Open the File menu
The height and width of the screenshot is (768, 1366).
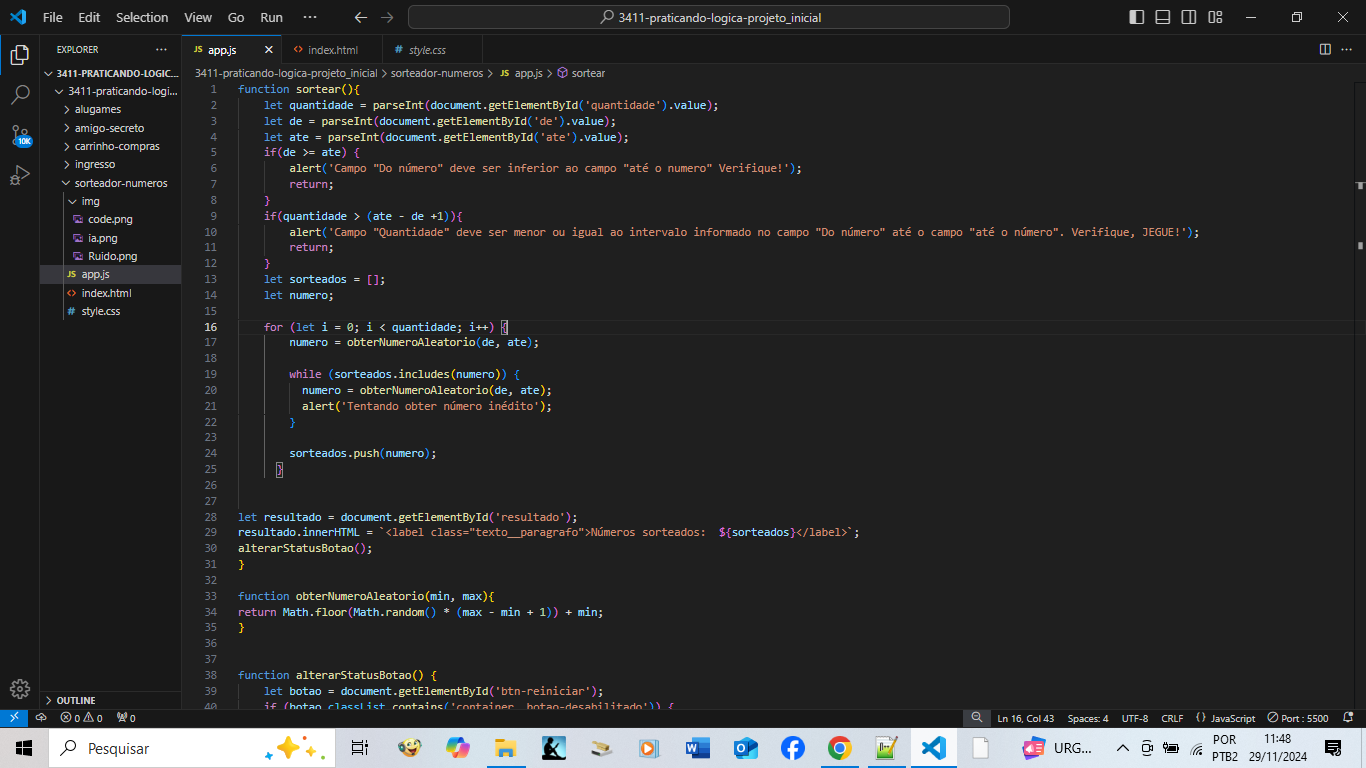53,17
